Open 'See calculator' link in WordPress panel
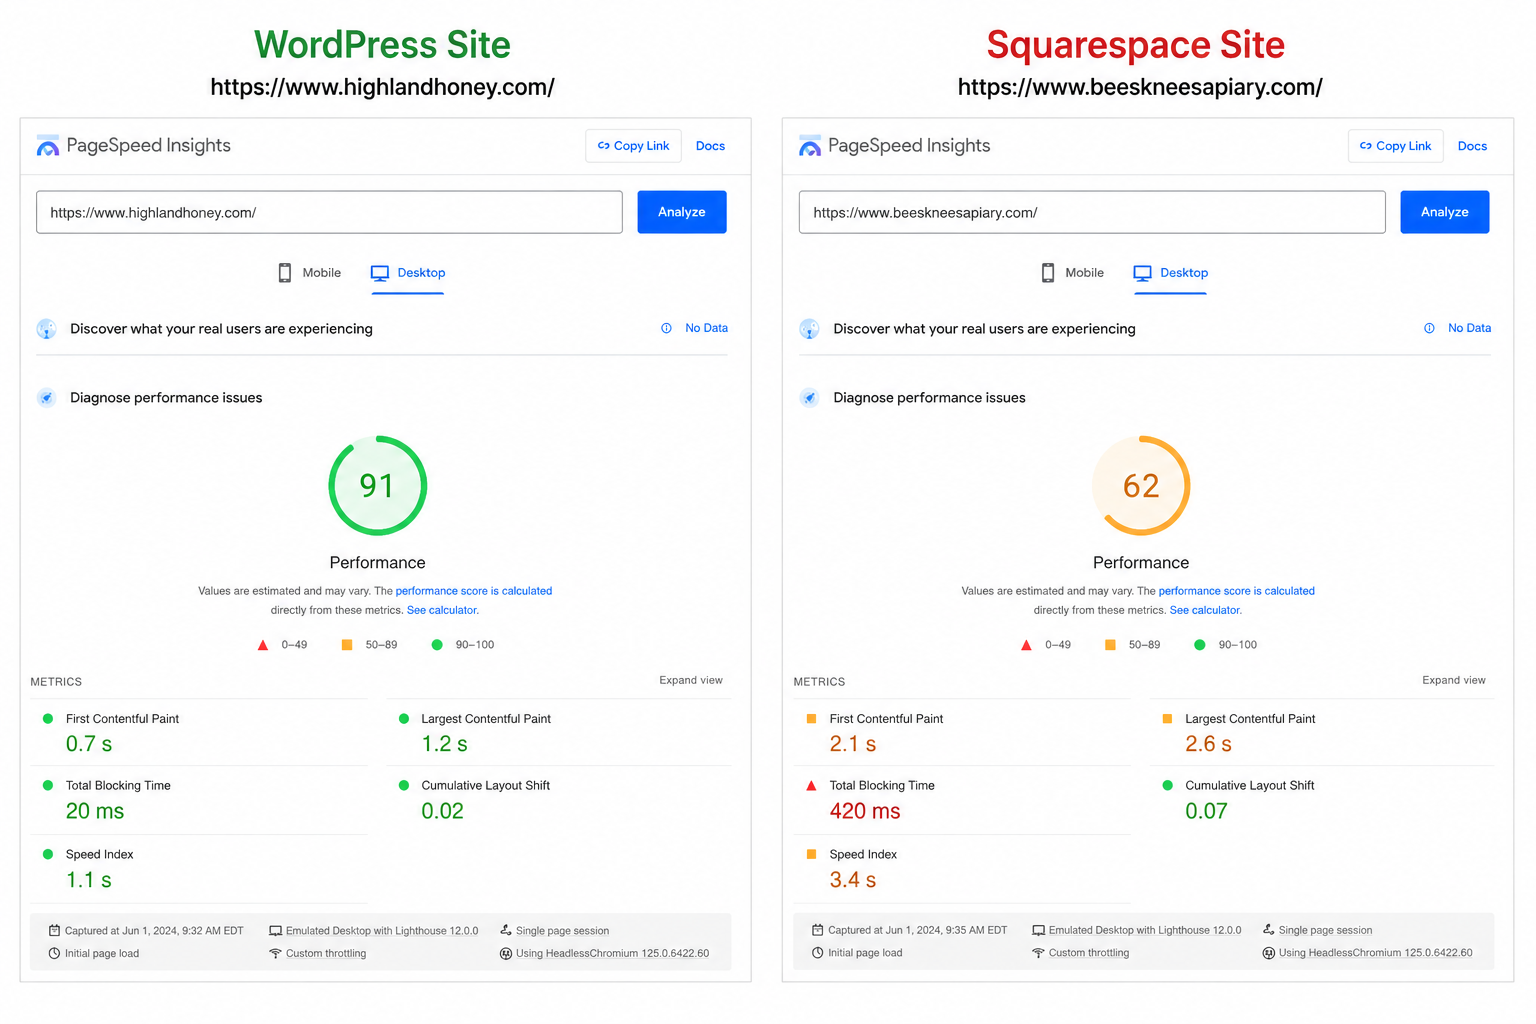 click(442, 610)
